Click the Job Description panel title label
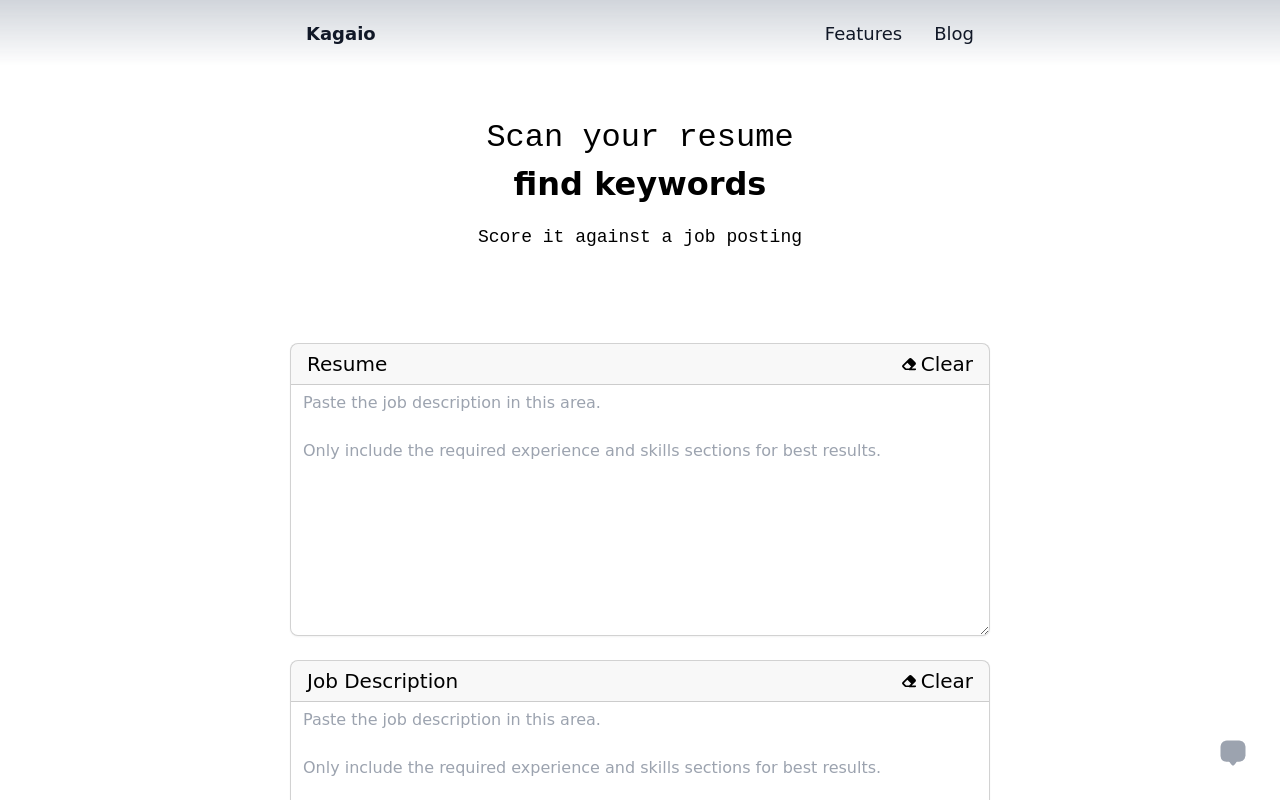Screen dimensions: 1280x800 pos(382,681)
